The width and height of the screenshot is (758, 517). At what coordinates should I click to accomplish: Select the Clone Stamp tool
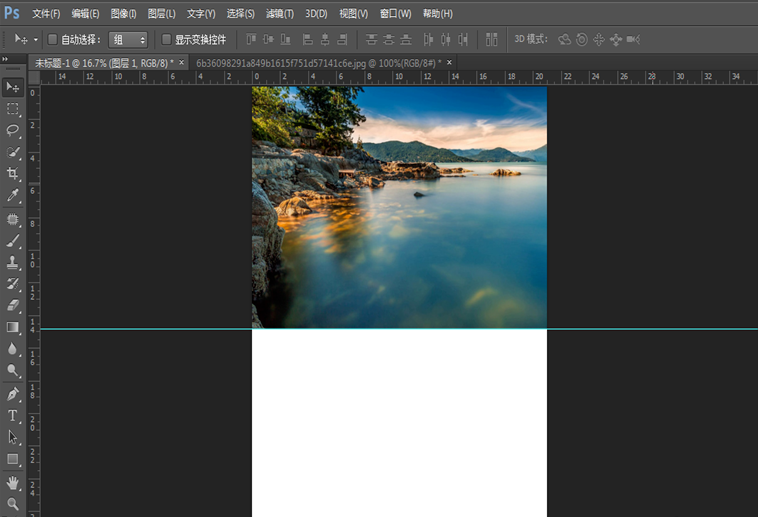13,262
